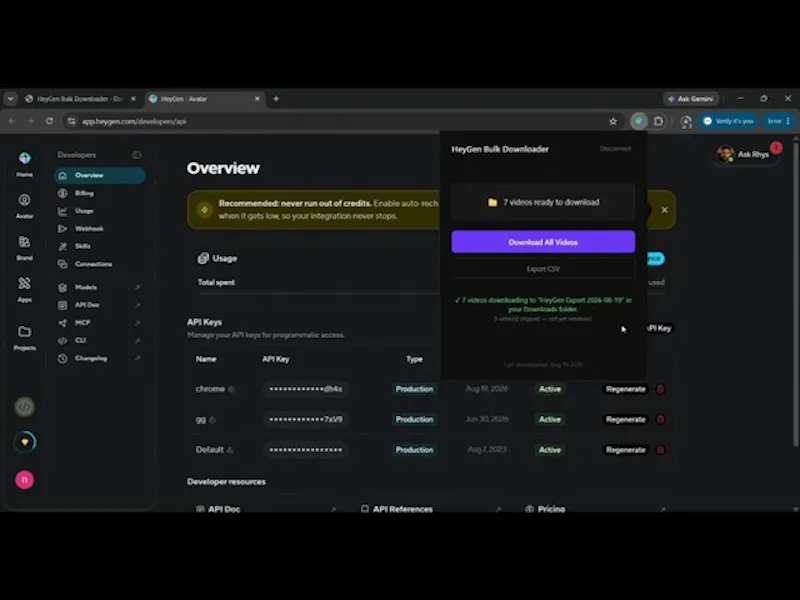Open API Doc sidebar link
The height and width of the screenshot is (600, 800).
coord(99,305)
